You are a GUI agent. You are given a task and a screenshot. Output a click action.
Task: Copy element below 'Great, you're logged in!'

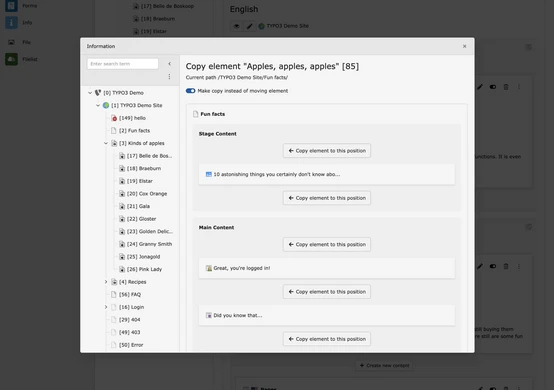pos(327,292)
